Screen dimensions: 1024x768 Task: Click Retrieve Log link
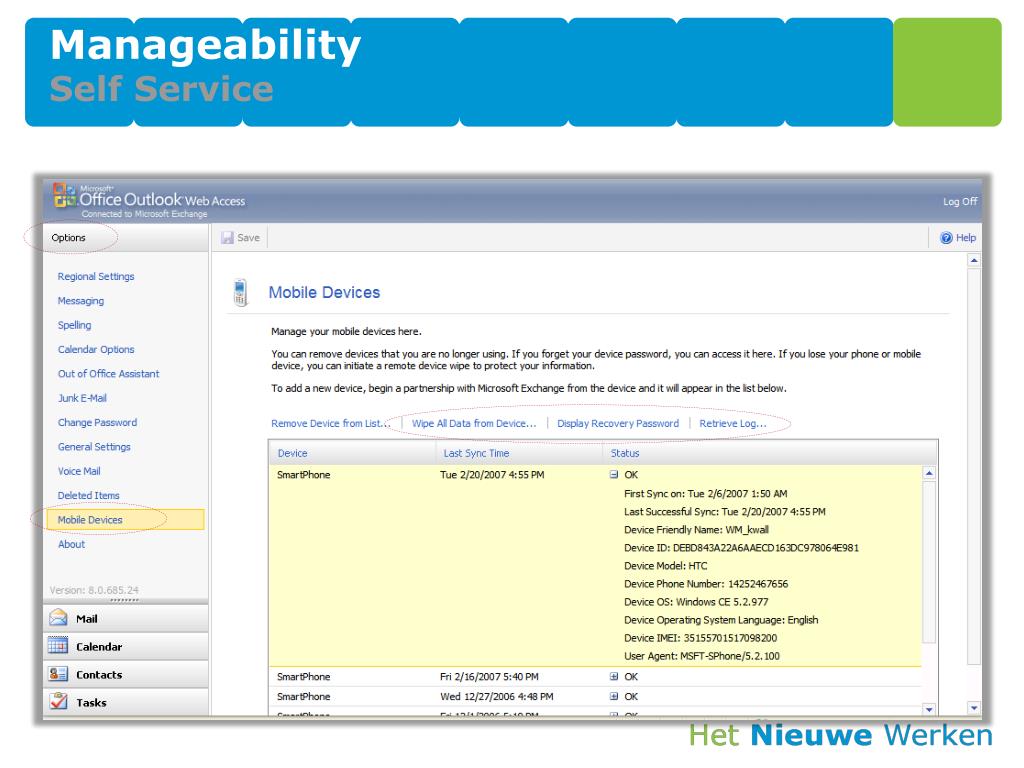tap(733, 423)
